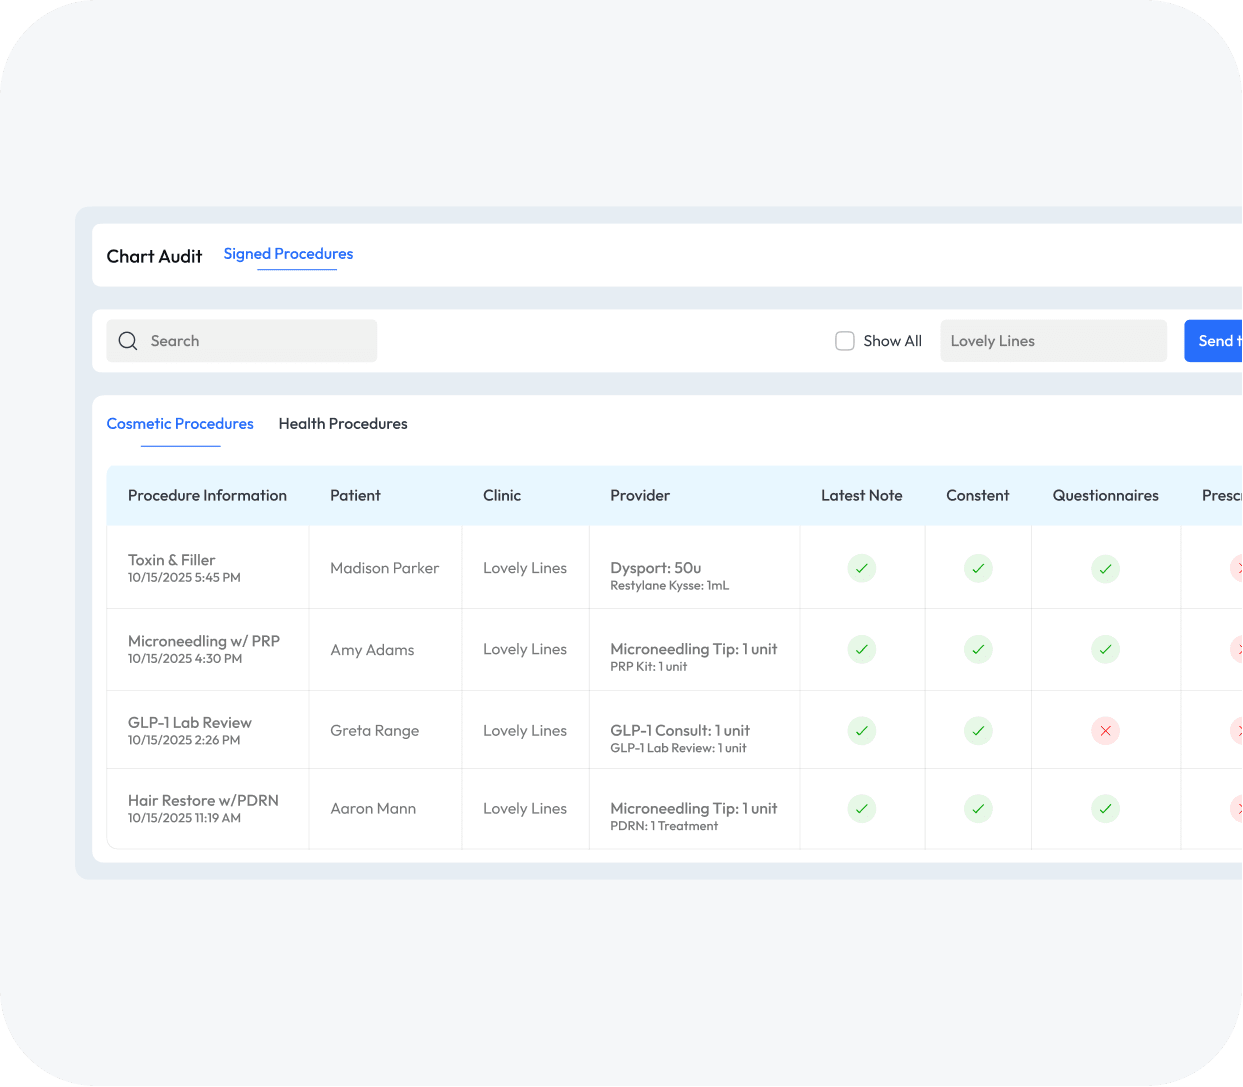Click the search magnifier icon
The image size is (1243, 1087).
click(x=128, y=341)
